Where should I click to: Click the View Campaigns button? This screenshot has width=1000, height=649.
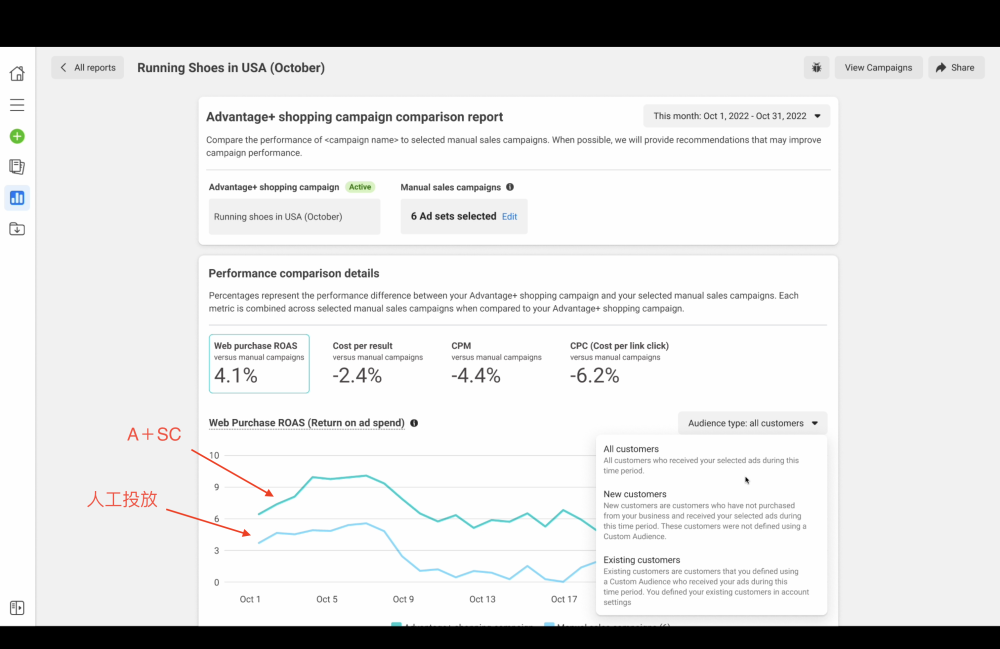[x=878, y=68]
